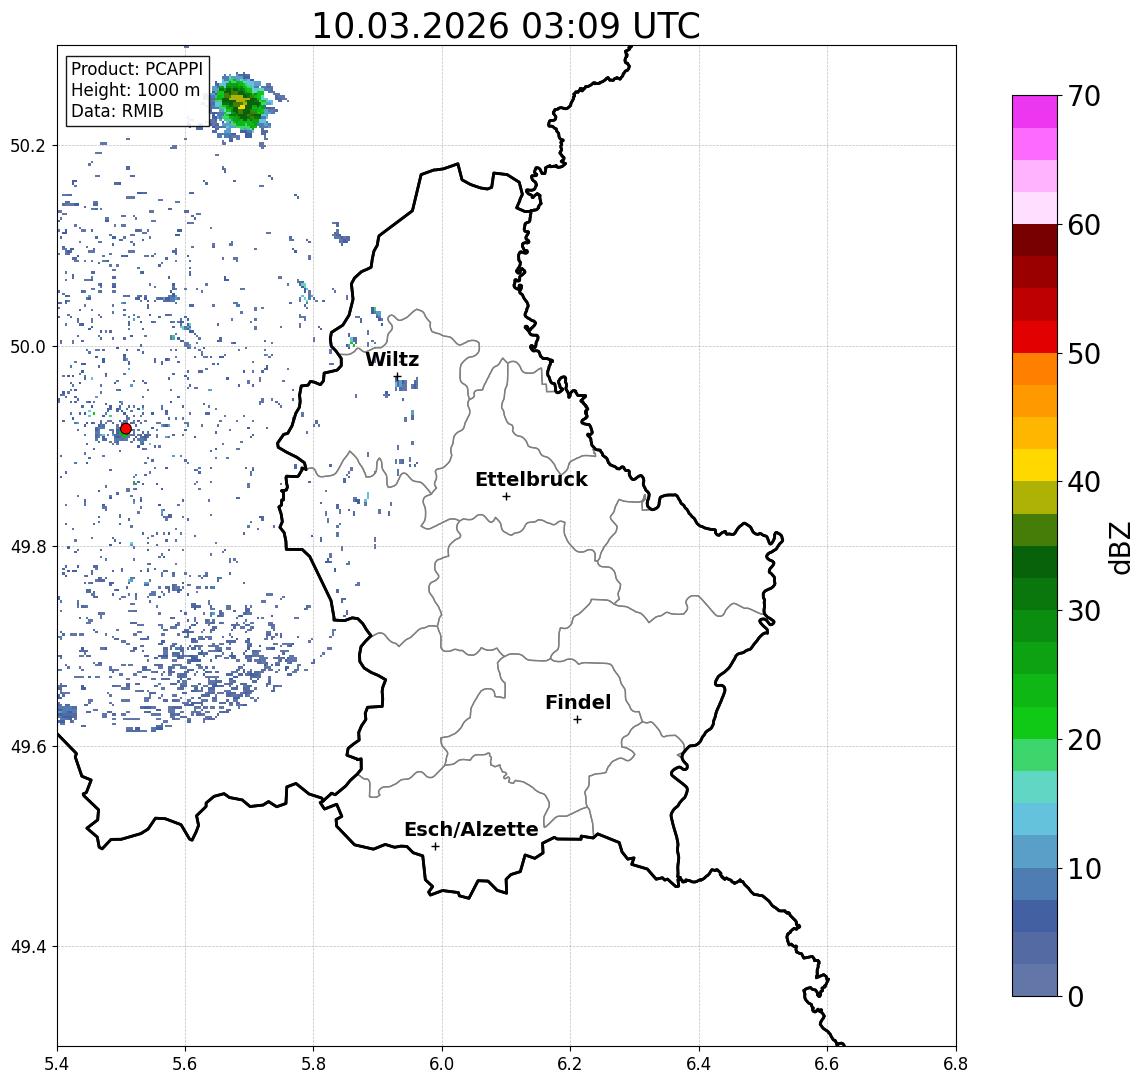
Task: Click the longitude tick label 6.6
Action: [827, 1064]
